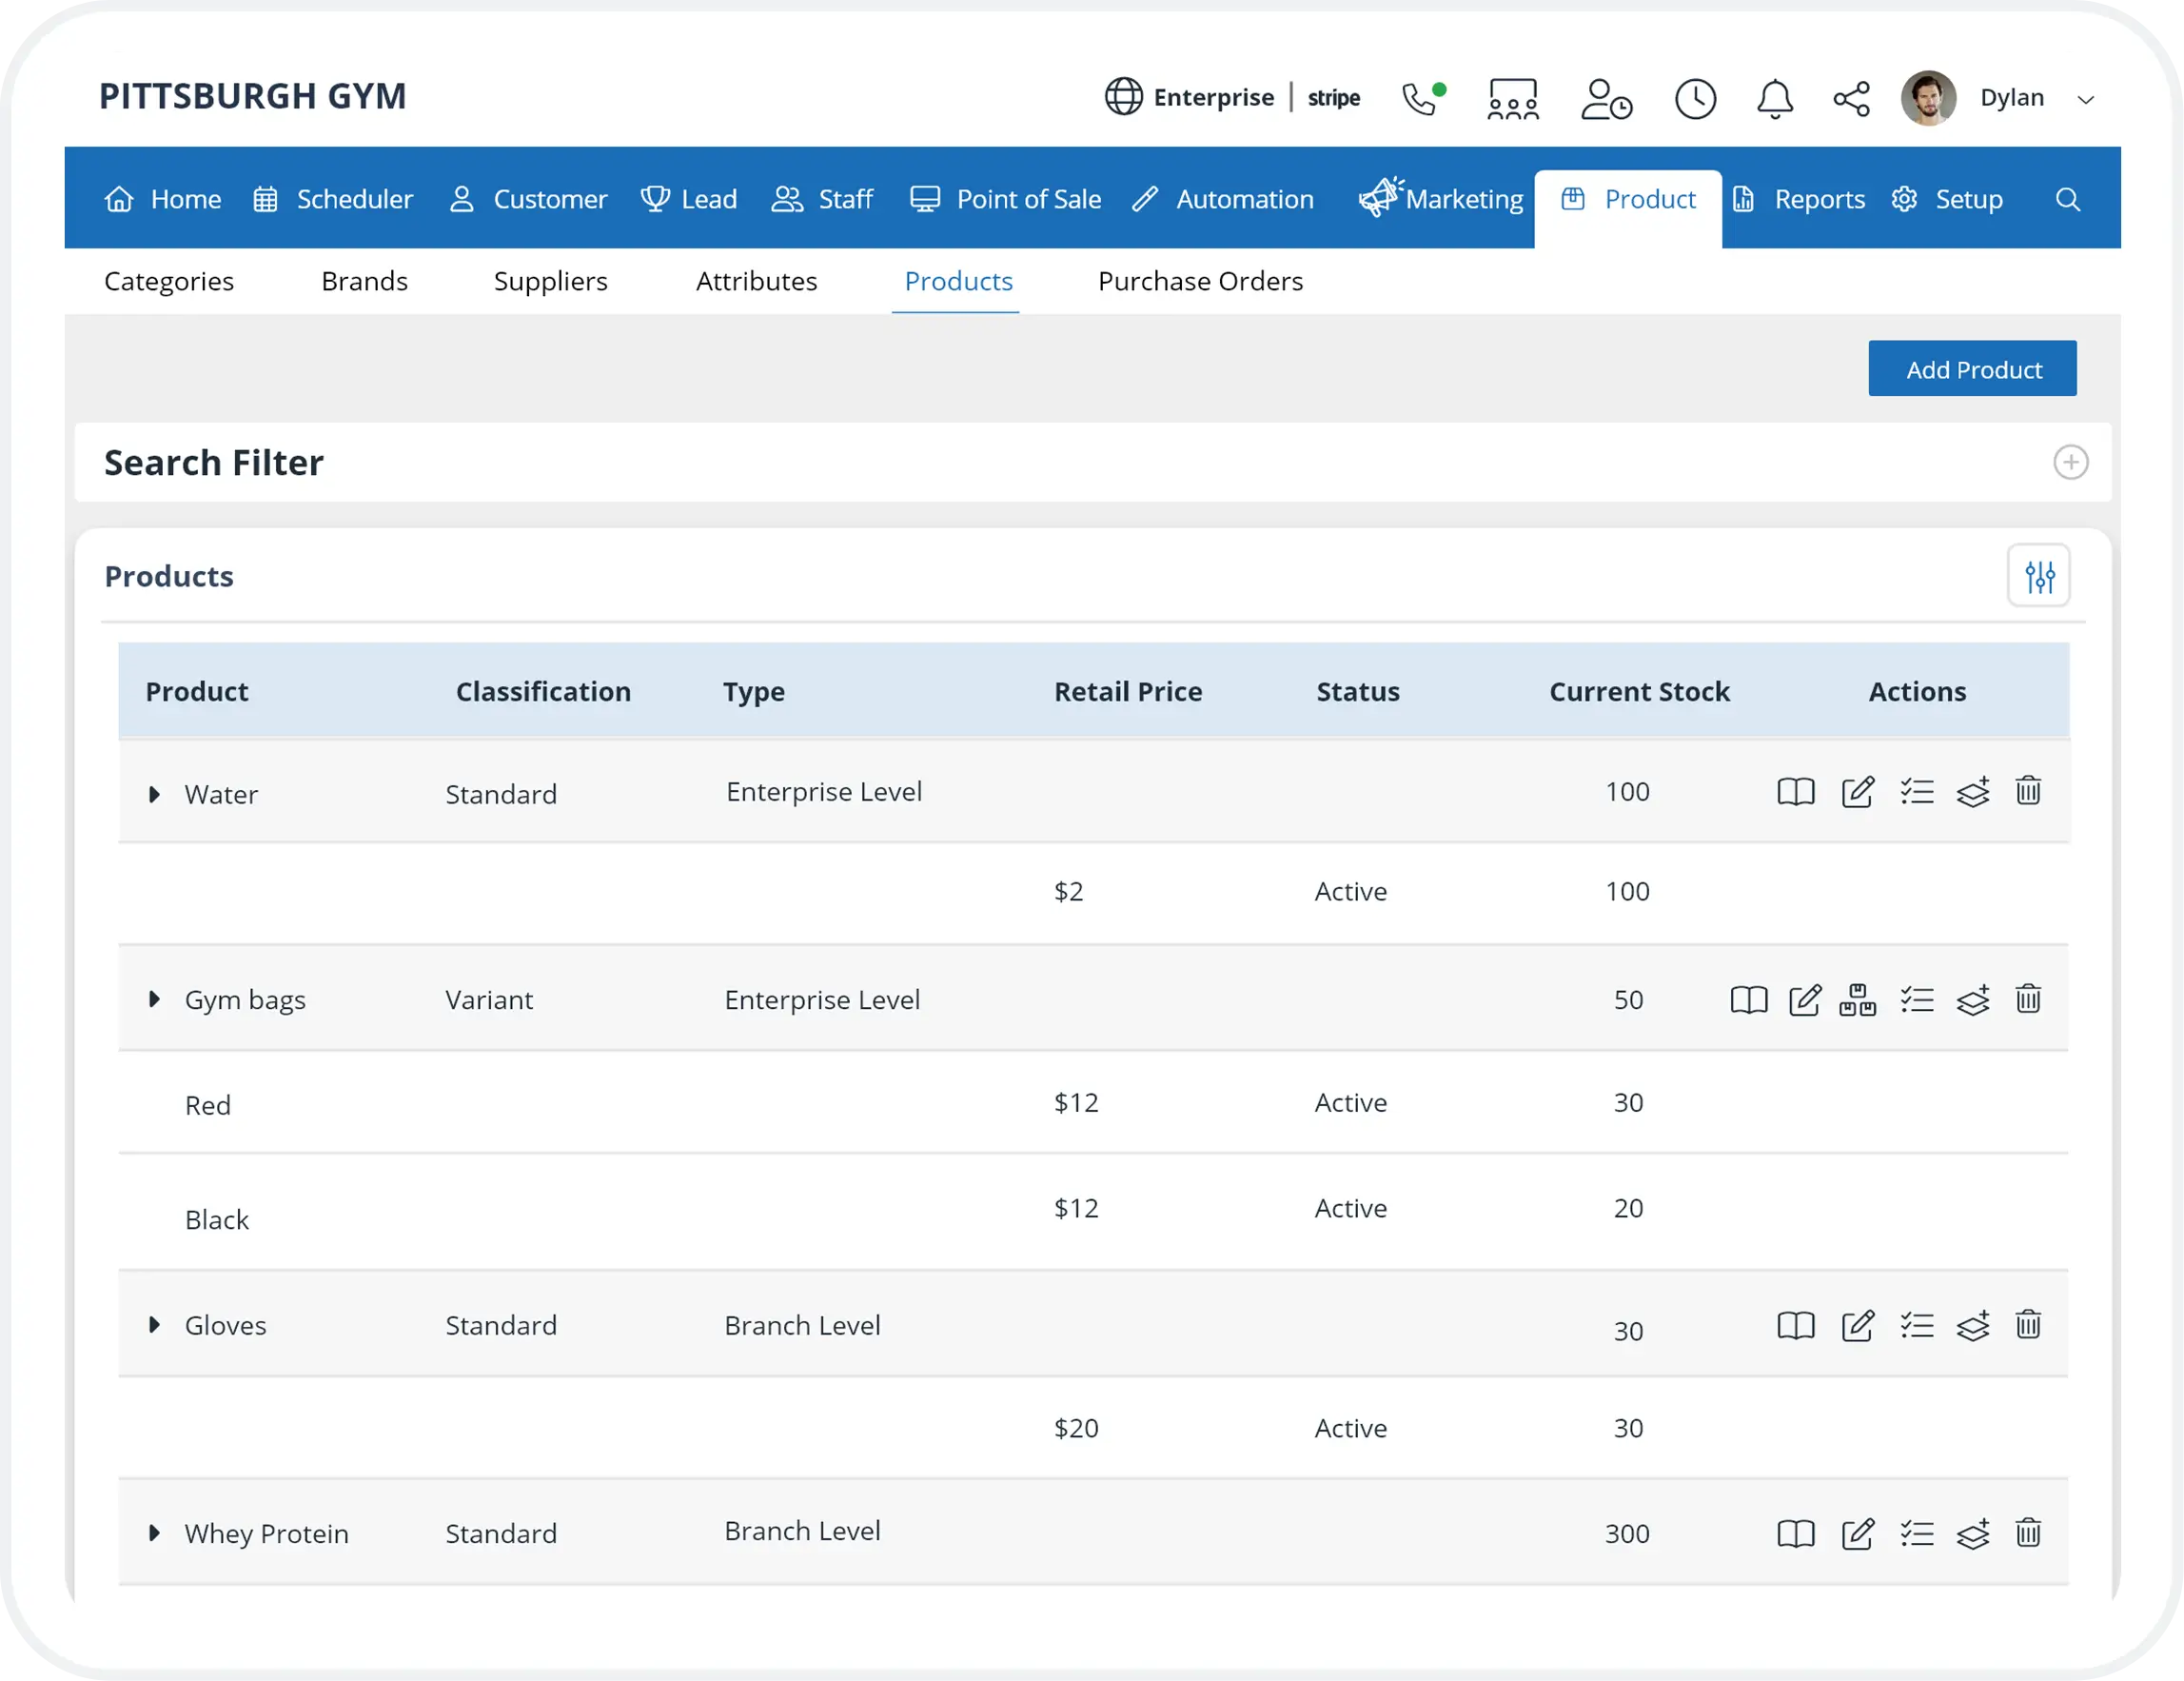Open the notifications bell
The width and height of the screenshot is (2184, 1681).
coord(1774,97)
